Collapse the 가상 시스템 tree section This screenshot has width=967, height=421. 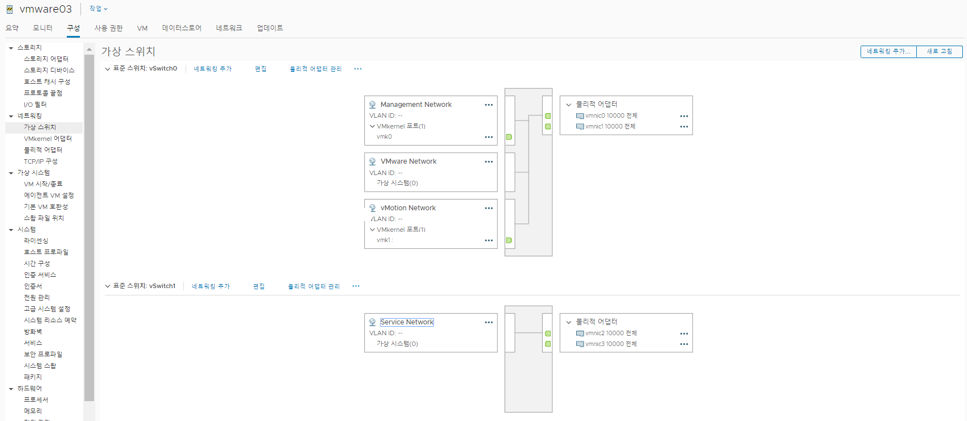[x=11, y=173]
